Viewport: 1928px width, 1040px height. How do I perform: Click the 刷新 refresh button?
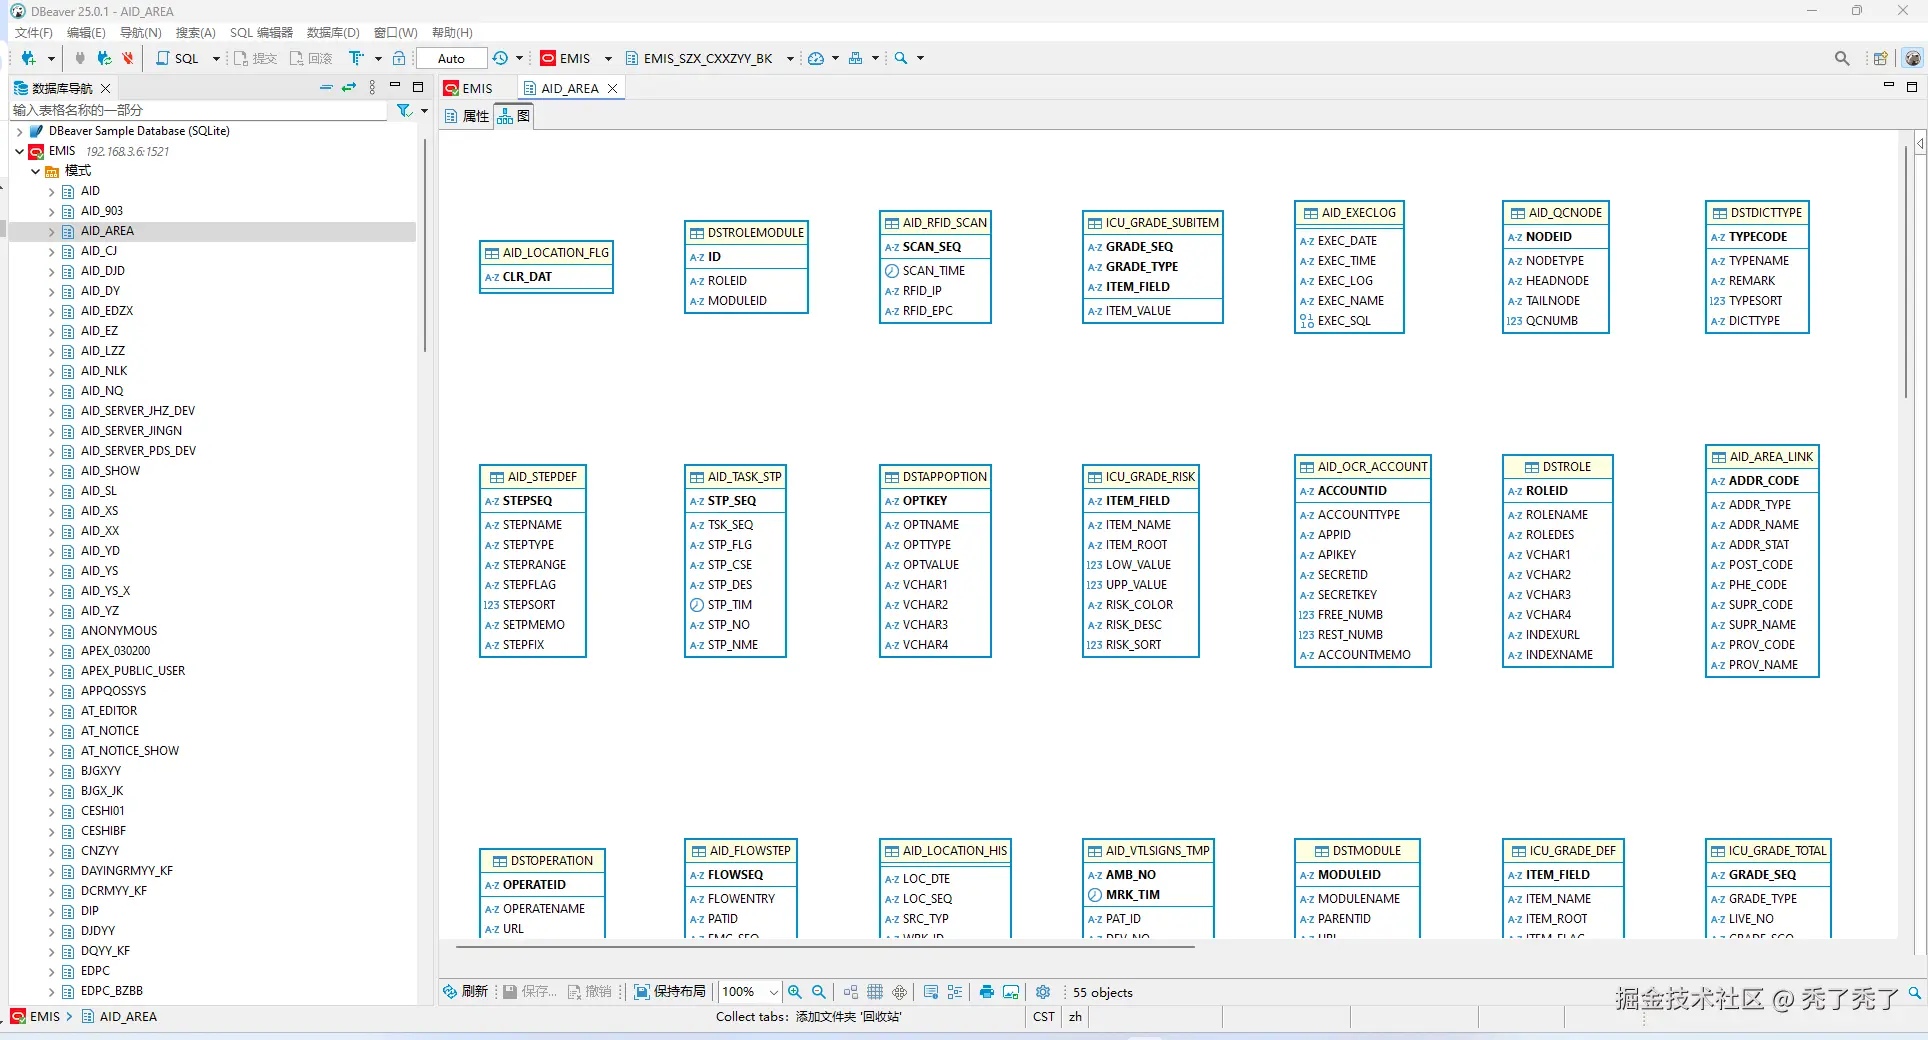466,992
